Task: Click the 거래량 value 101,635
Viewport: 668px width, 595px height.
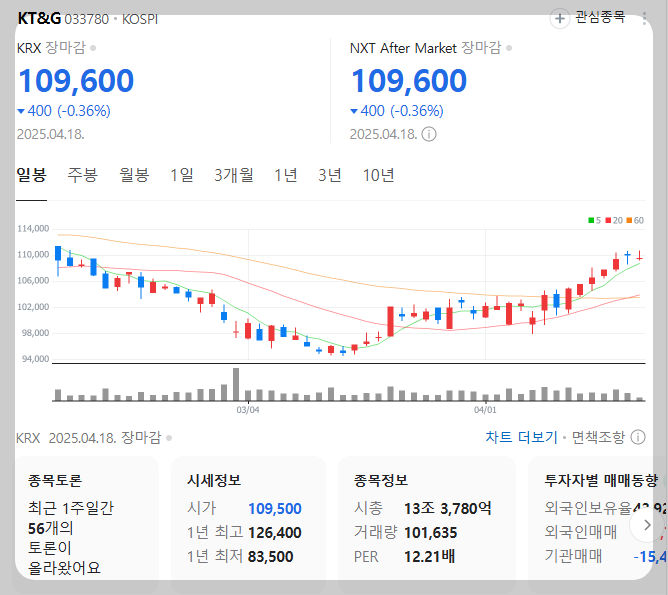Action: (x=431, y=532)
